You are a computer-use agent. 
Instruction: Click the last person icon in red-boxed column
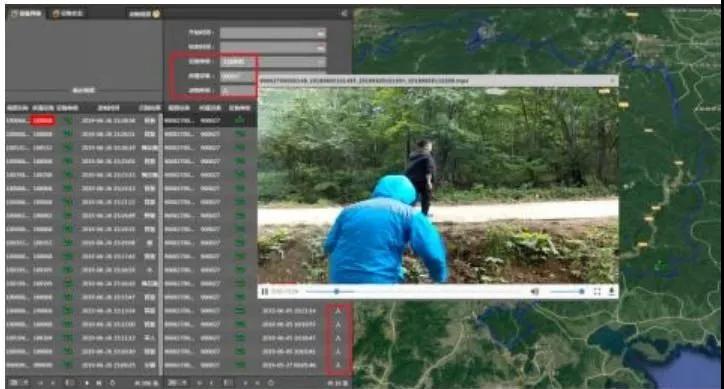pyautogui.click(x=338, y=365)
